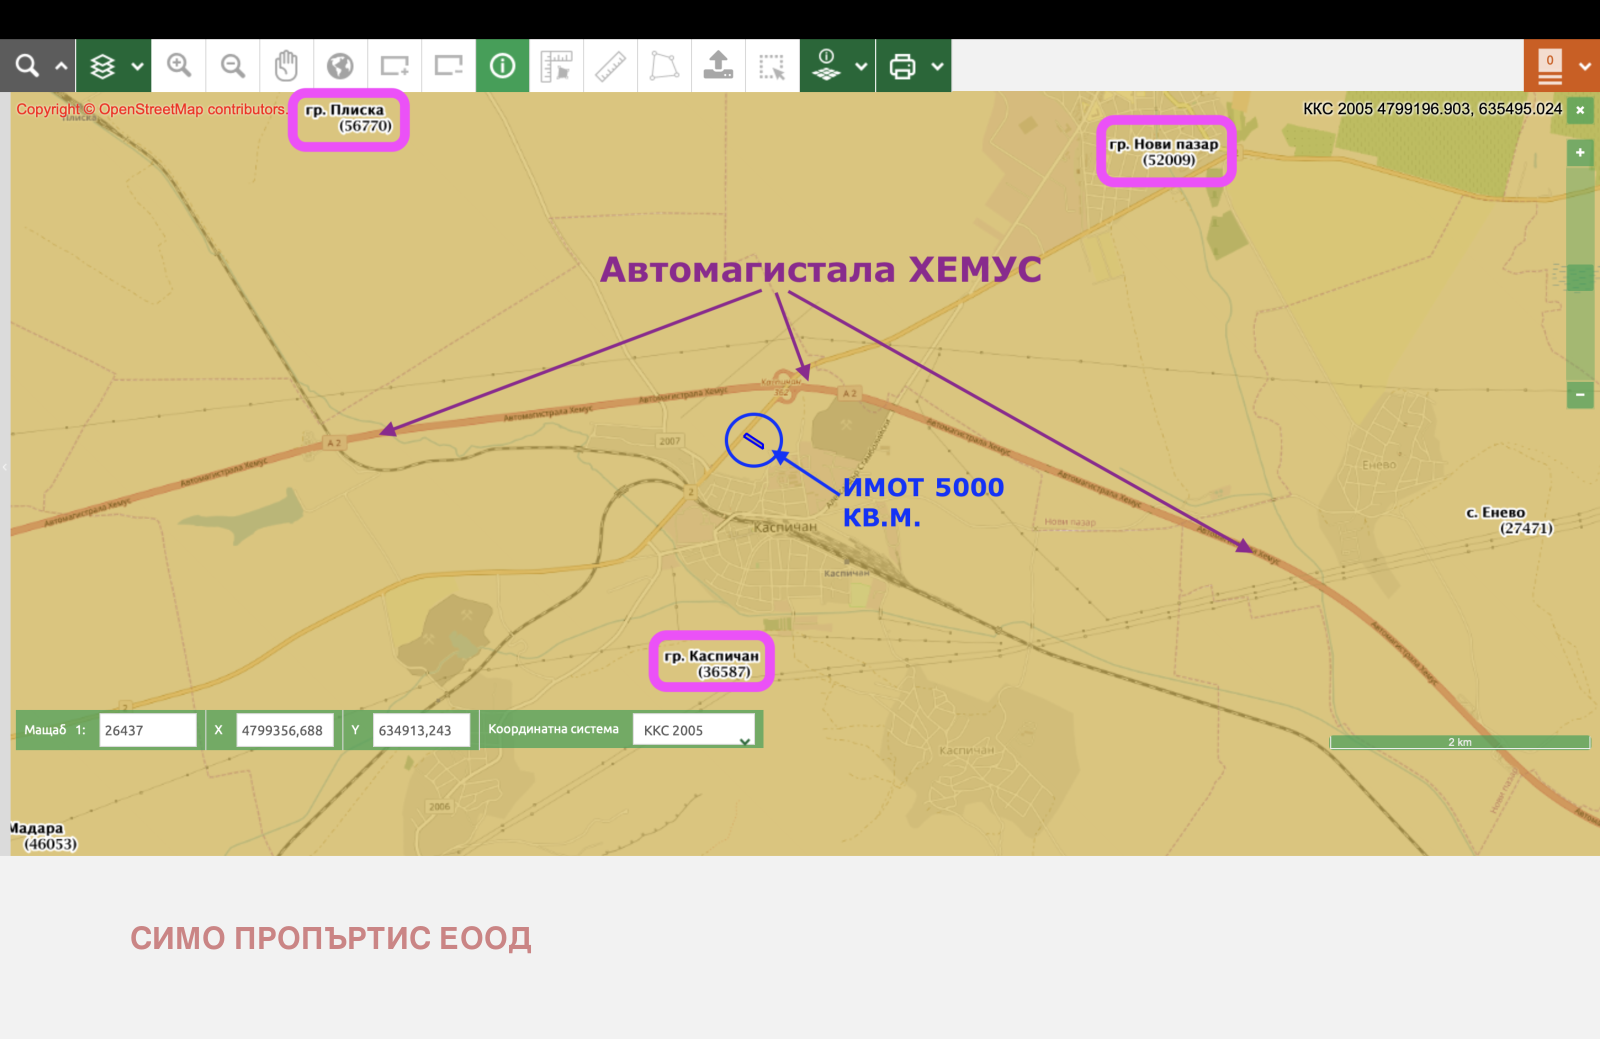The height and width of the screenshot is (1039, 1600).
Task: Select the pan hand tool
Action: pos(287,66)
